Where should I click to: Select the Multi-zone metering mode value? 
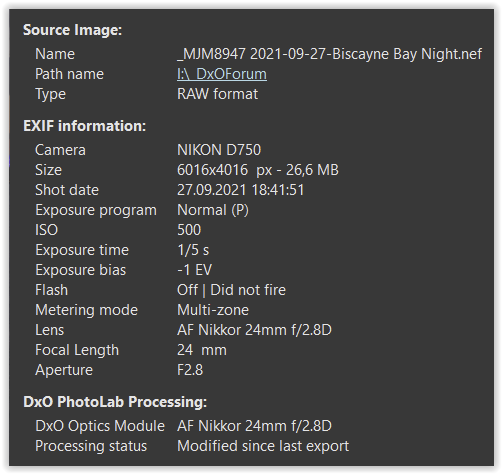[213, 310]
